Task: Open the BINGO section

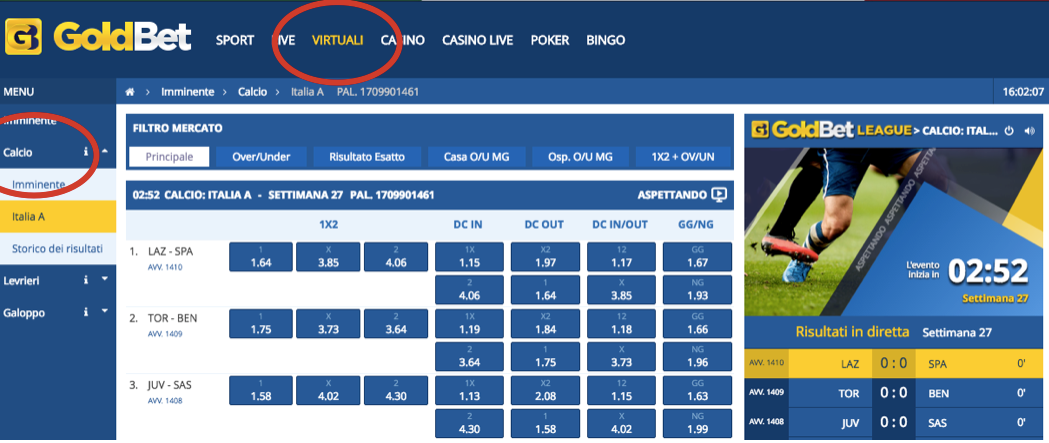Action: 605,40
